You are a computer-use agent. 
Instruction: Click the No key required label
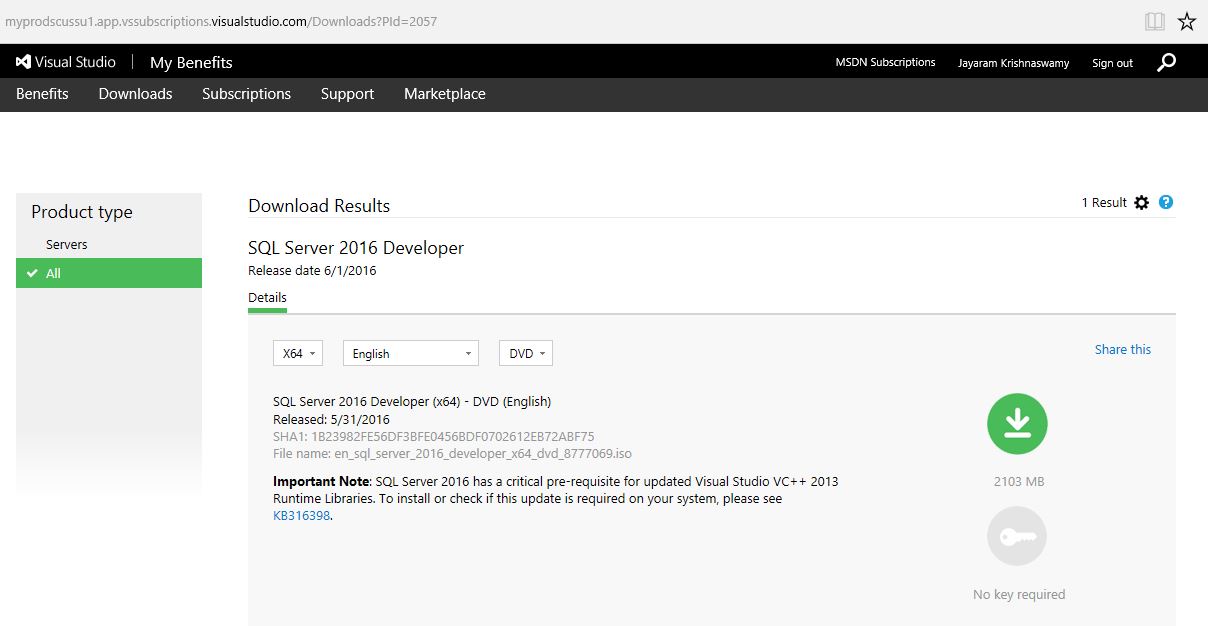point(1019,594)
